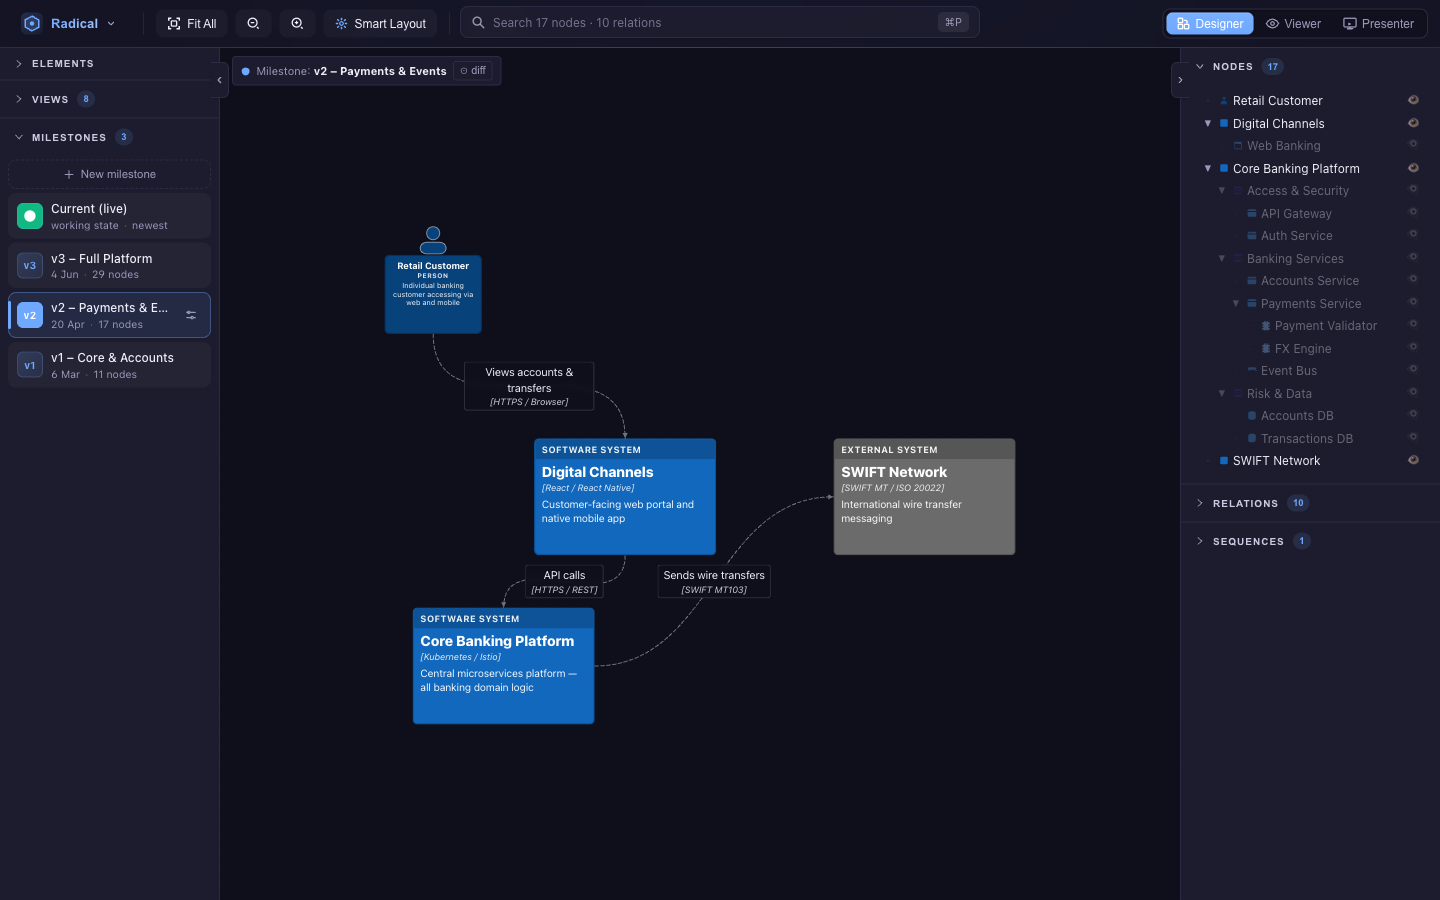This screenshot has height=900, width=1440.
Task: Switch to Presenter mode
Action: pyautogui.click(x=1378, y=23)
